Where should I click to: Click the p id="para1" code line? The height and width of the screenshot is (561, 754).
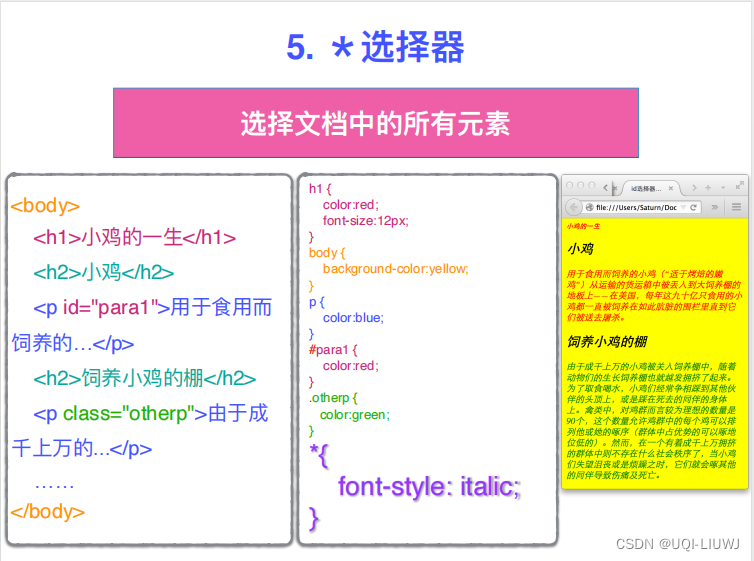(152, 308)
